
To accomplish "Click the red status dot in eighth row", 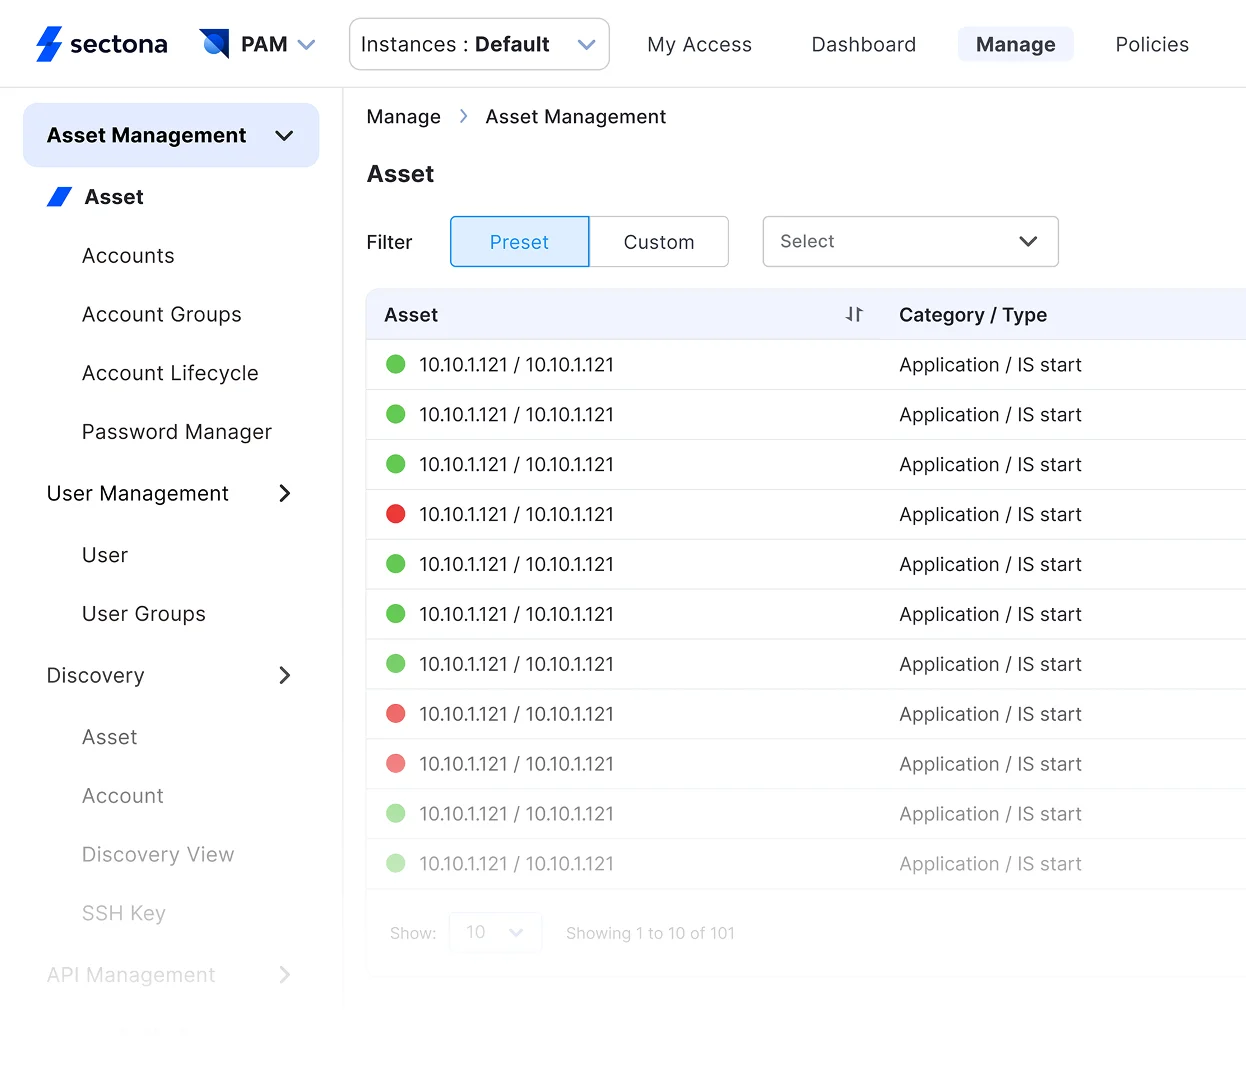I will [x=396, y=714].
